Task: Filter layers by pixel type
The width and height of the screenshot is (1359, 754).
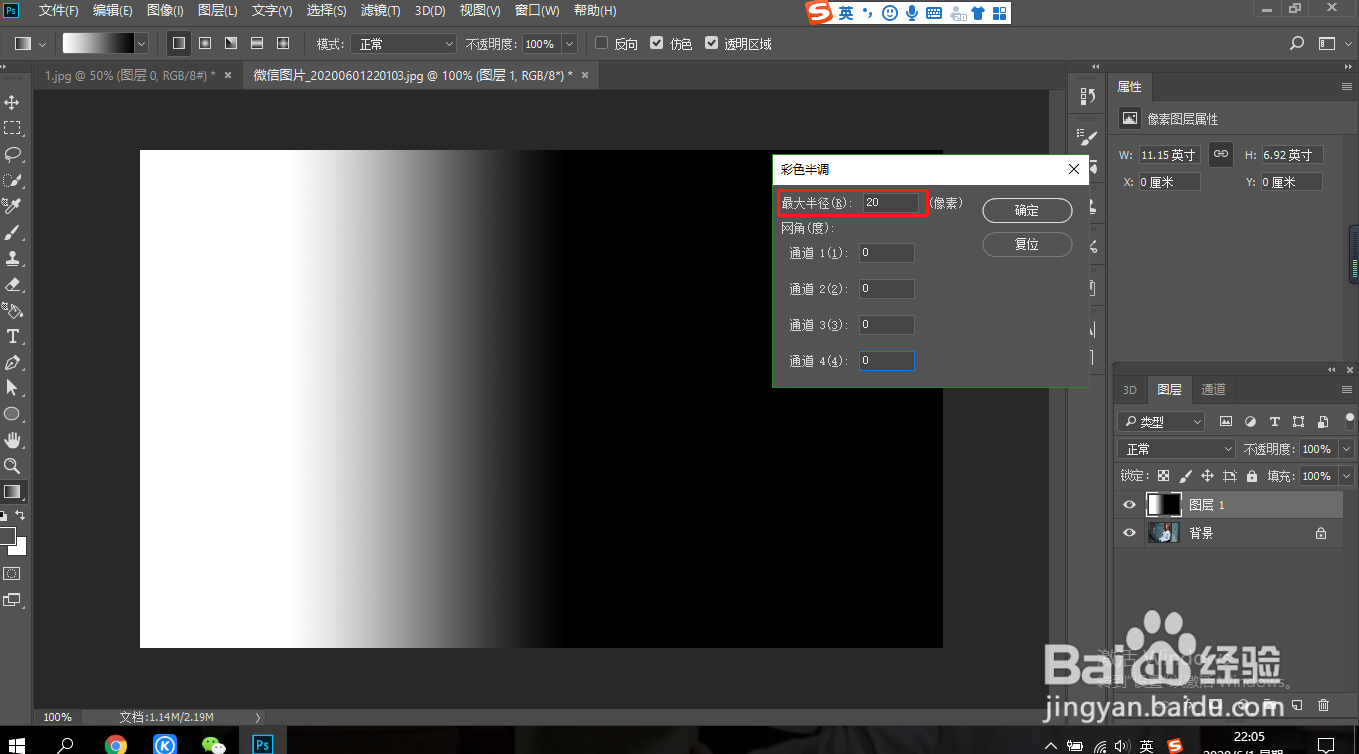Action: point(1226,422)
